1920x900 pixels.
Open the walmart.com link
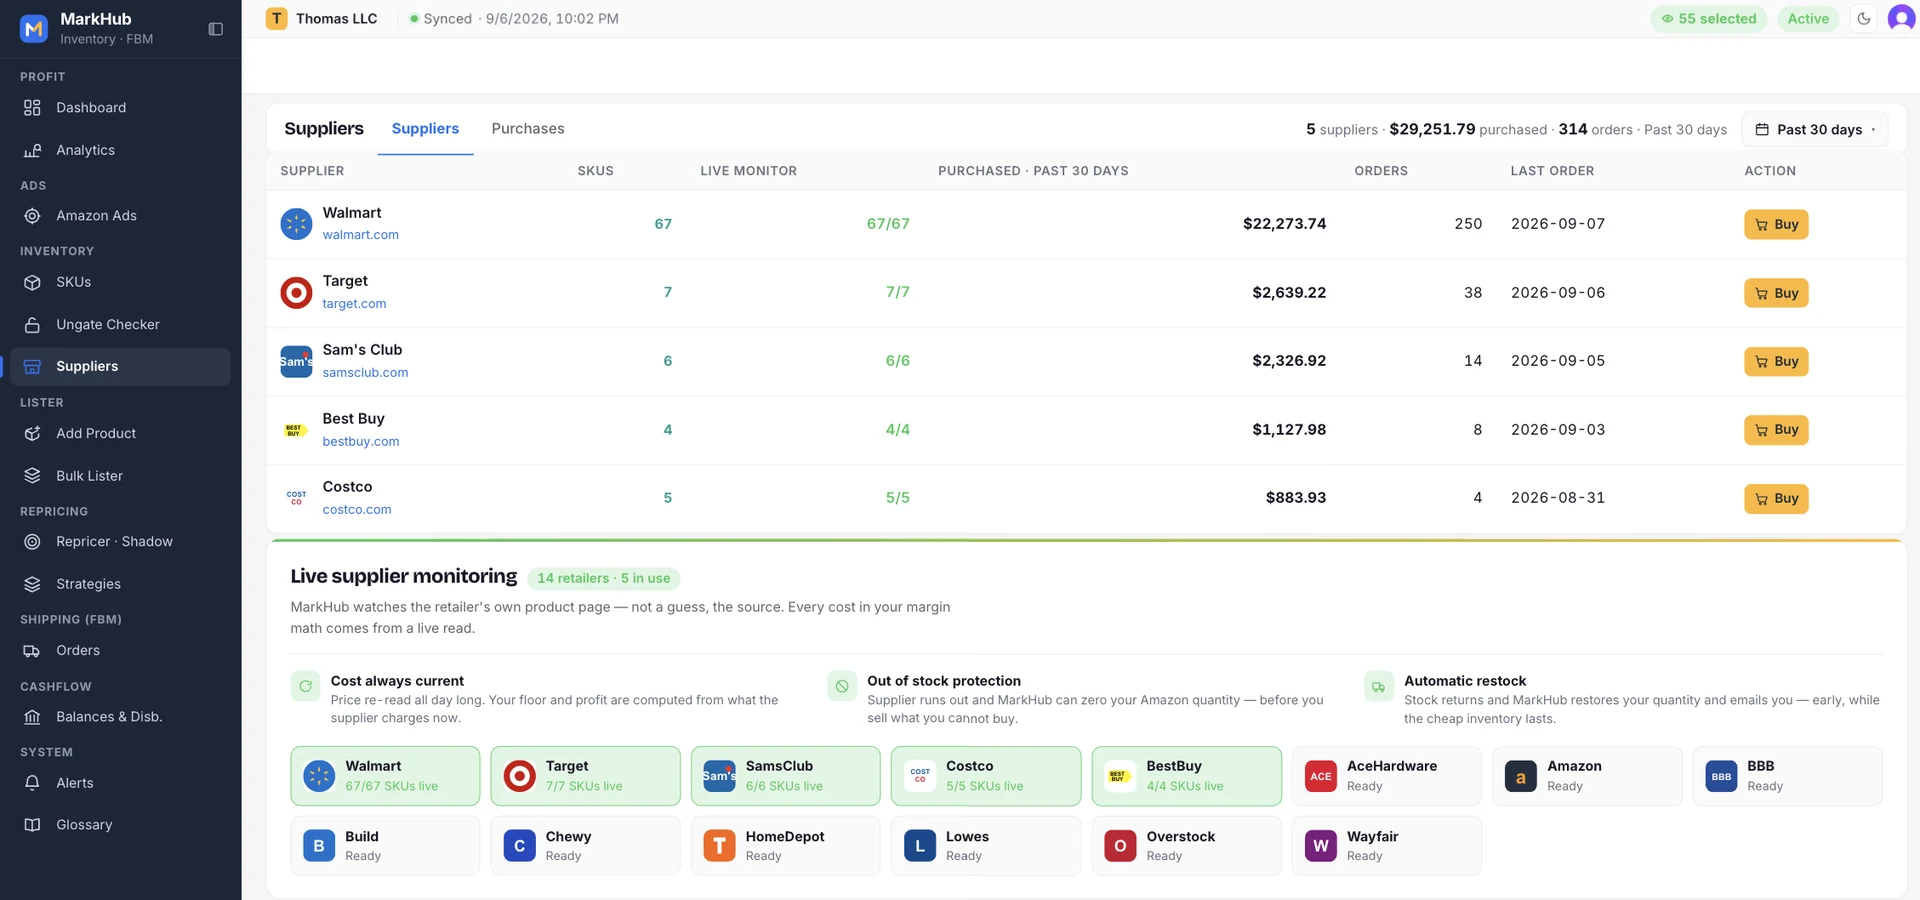pyautogui.click(x=360, y=235)
